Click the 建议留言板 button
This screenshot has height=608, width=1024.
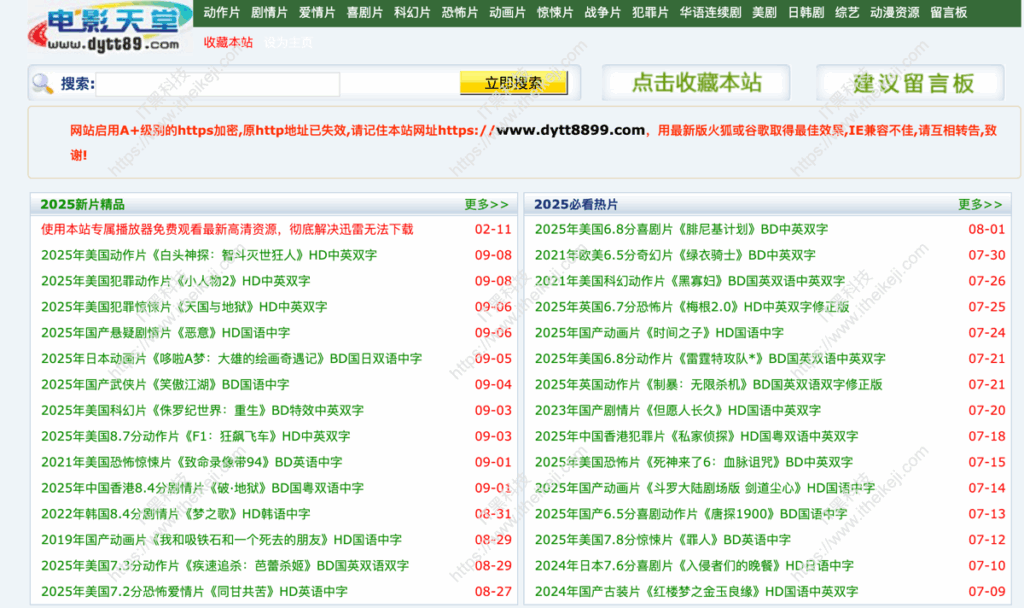pyautogui.click(x=911, y=83)
